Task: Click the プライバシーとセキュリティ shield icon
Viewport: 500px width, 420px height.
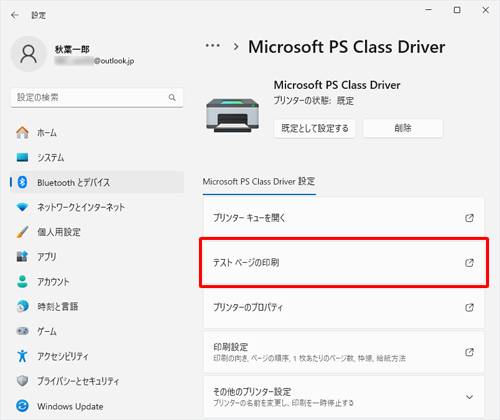Action: pyautogui.click(x=22, y=381)
